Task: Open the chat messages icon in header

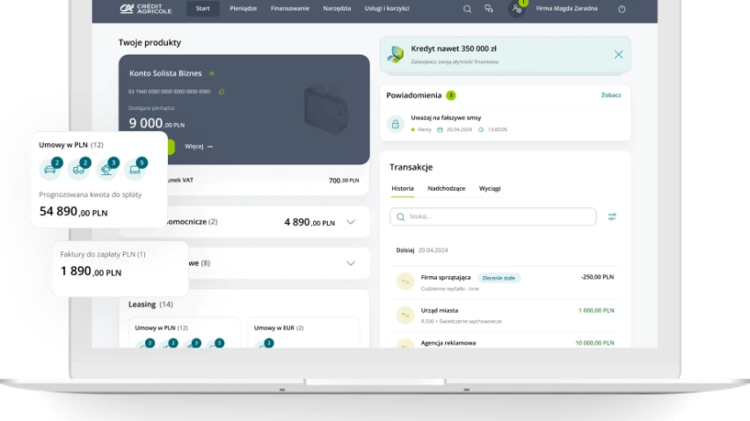Action: pyautogui.click(x=488, y=9)
